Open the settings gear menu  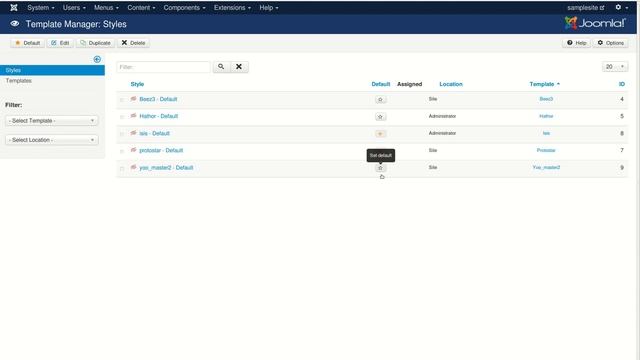(x=621, y=7)
